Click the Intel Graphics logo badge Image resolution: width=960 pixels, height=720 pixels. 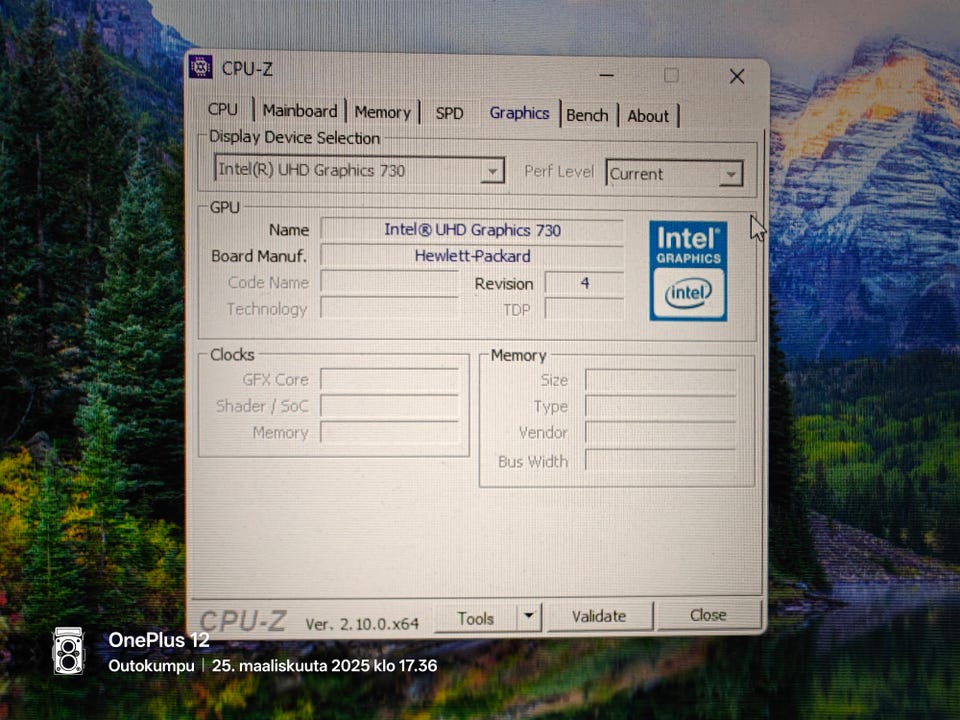[x=688, y=271]
